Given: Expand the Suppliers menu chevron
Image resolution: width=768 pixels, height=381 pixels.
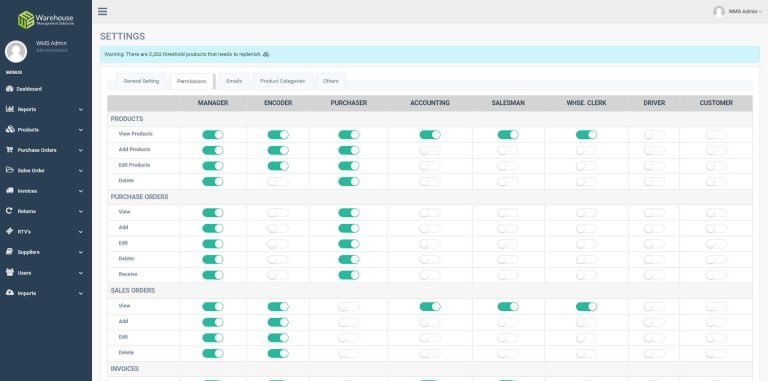Looking at the screenshot, I should pyautogui.click(x=81, y=252).
